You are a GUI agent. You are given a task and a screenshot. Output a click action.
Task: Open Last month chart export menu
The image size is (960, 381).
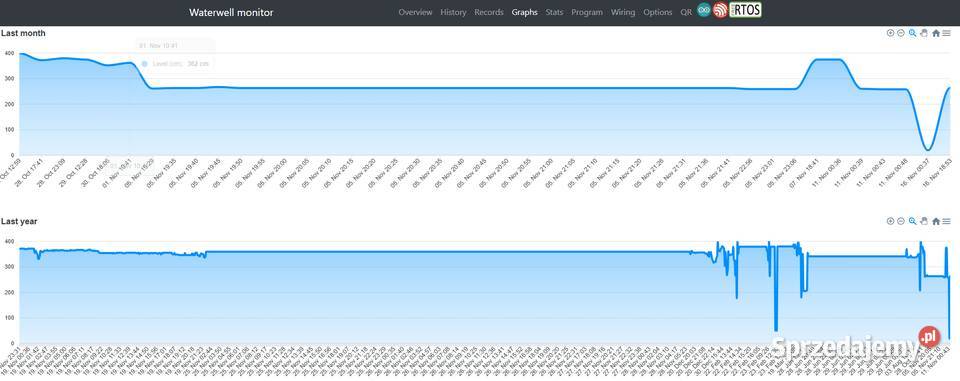click(x=947, y=34)
